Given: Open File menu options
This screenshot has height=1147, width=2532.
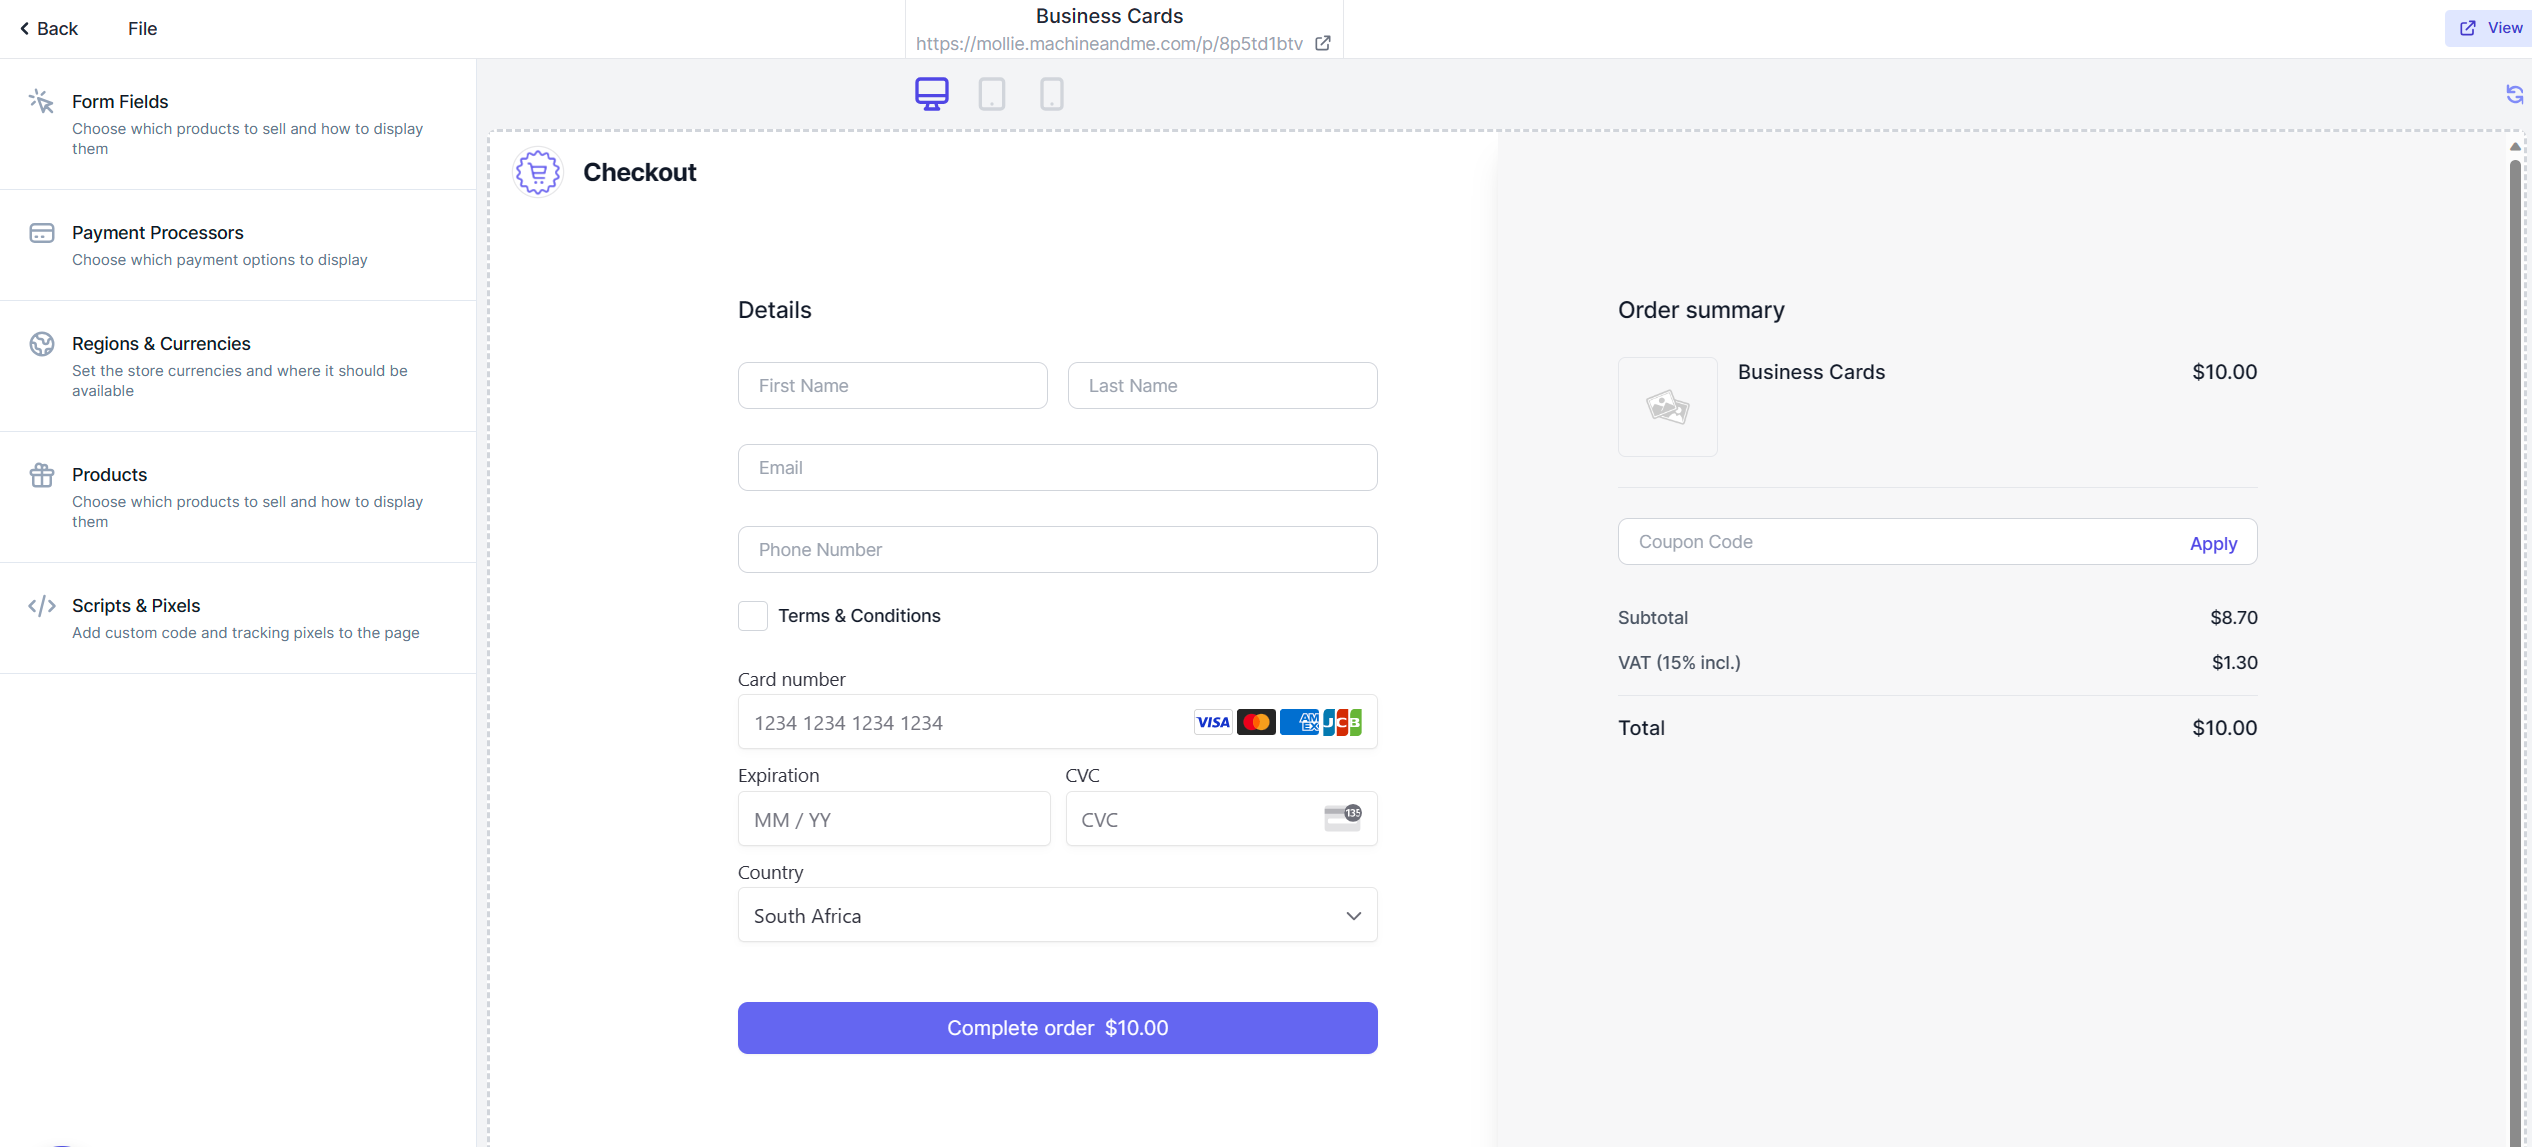Looking at the screenshot, I should 142,27.
